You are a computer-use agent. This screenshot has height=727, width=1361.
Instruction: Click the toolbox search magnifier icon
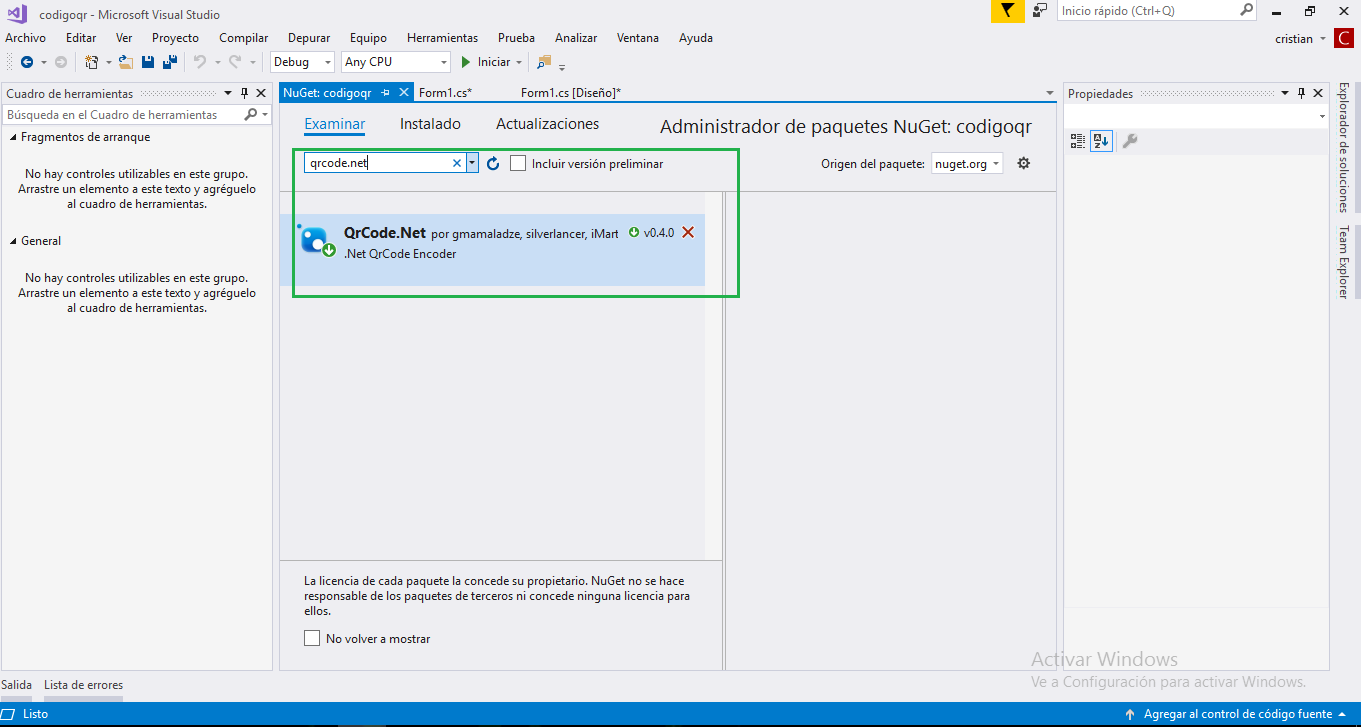(251, 115)
